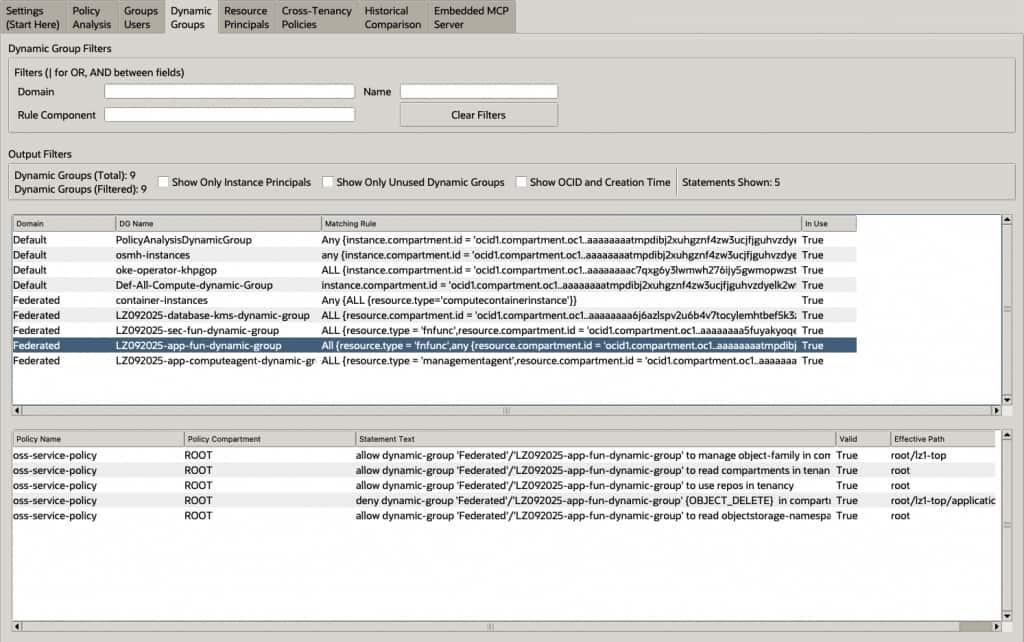Open the Embedded MCP Server tab
This screenshot has height=642, width=1024.
pyautogui.click(x=471, y=18)
